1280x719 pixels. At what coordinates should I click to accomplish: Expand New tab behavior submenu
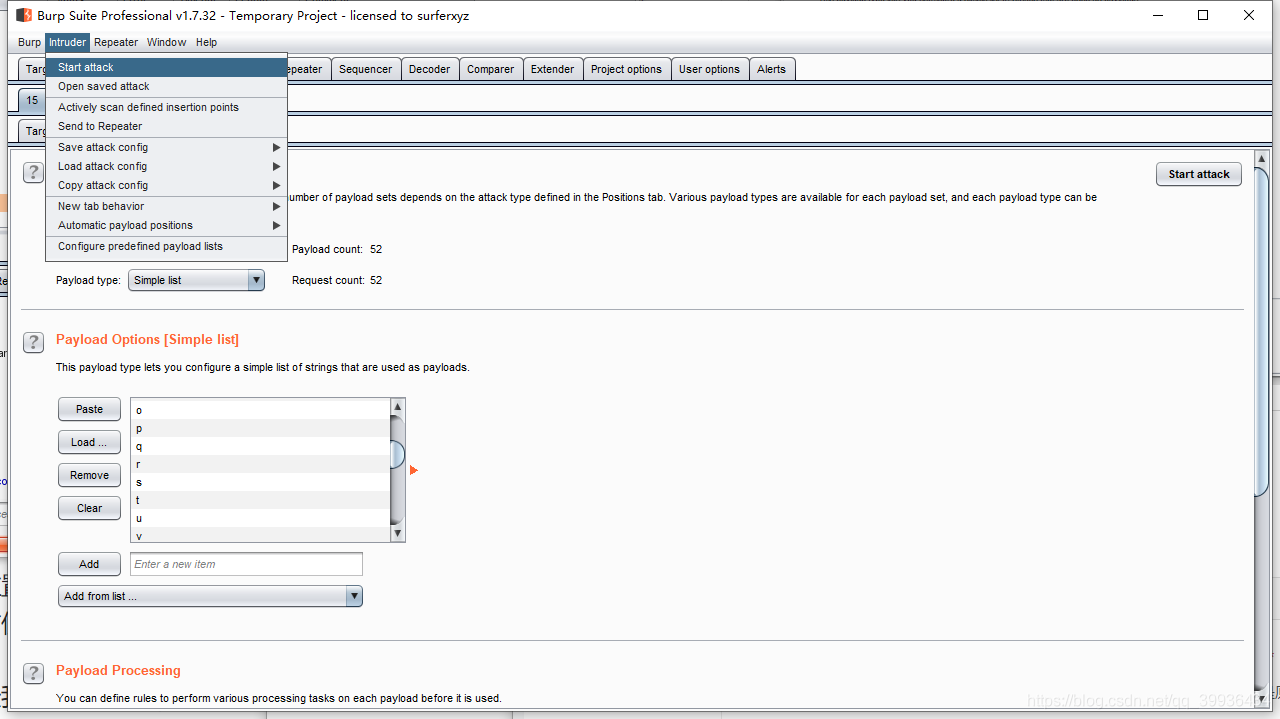click(x=166, y=206)
